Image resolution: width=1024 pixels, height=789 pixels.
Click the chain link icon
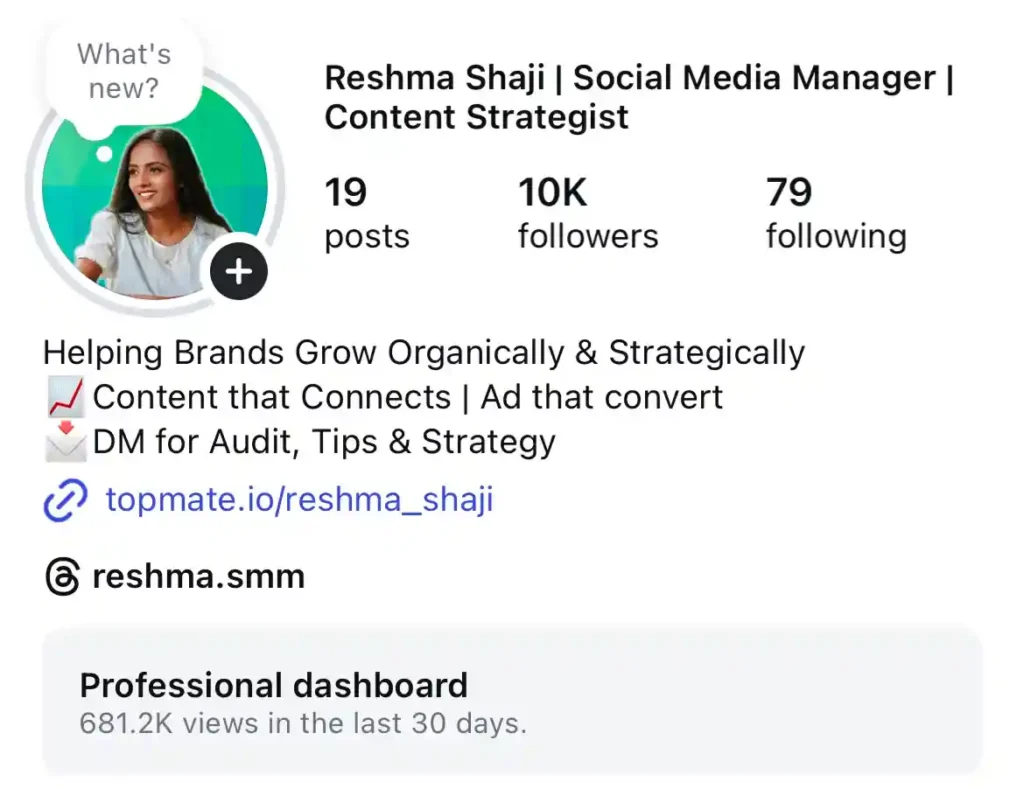[66, 500]
